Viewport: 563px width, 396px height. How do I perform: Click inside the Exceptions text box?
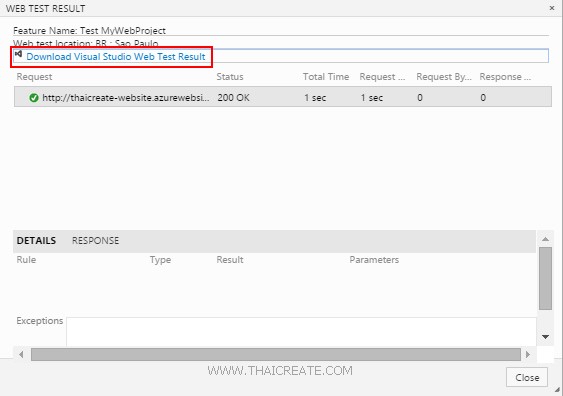[x=301, y=332]
